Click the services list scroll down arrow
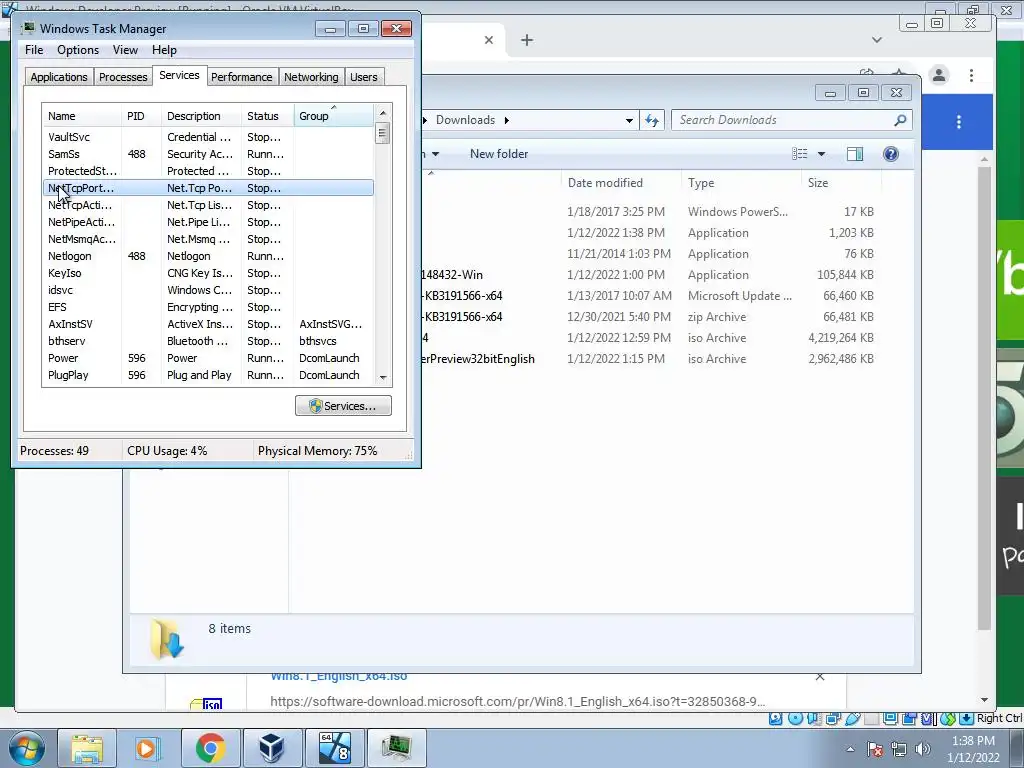Image resolution: width=1024 pixels, height=768 pixels. 383,377
